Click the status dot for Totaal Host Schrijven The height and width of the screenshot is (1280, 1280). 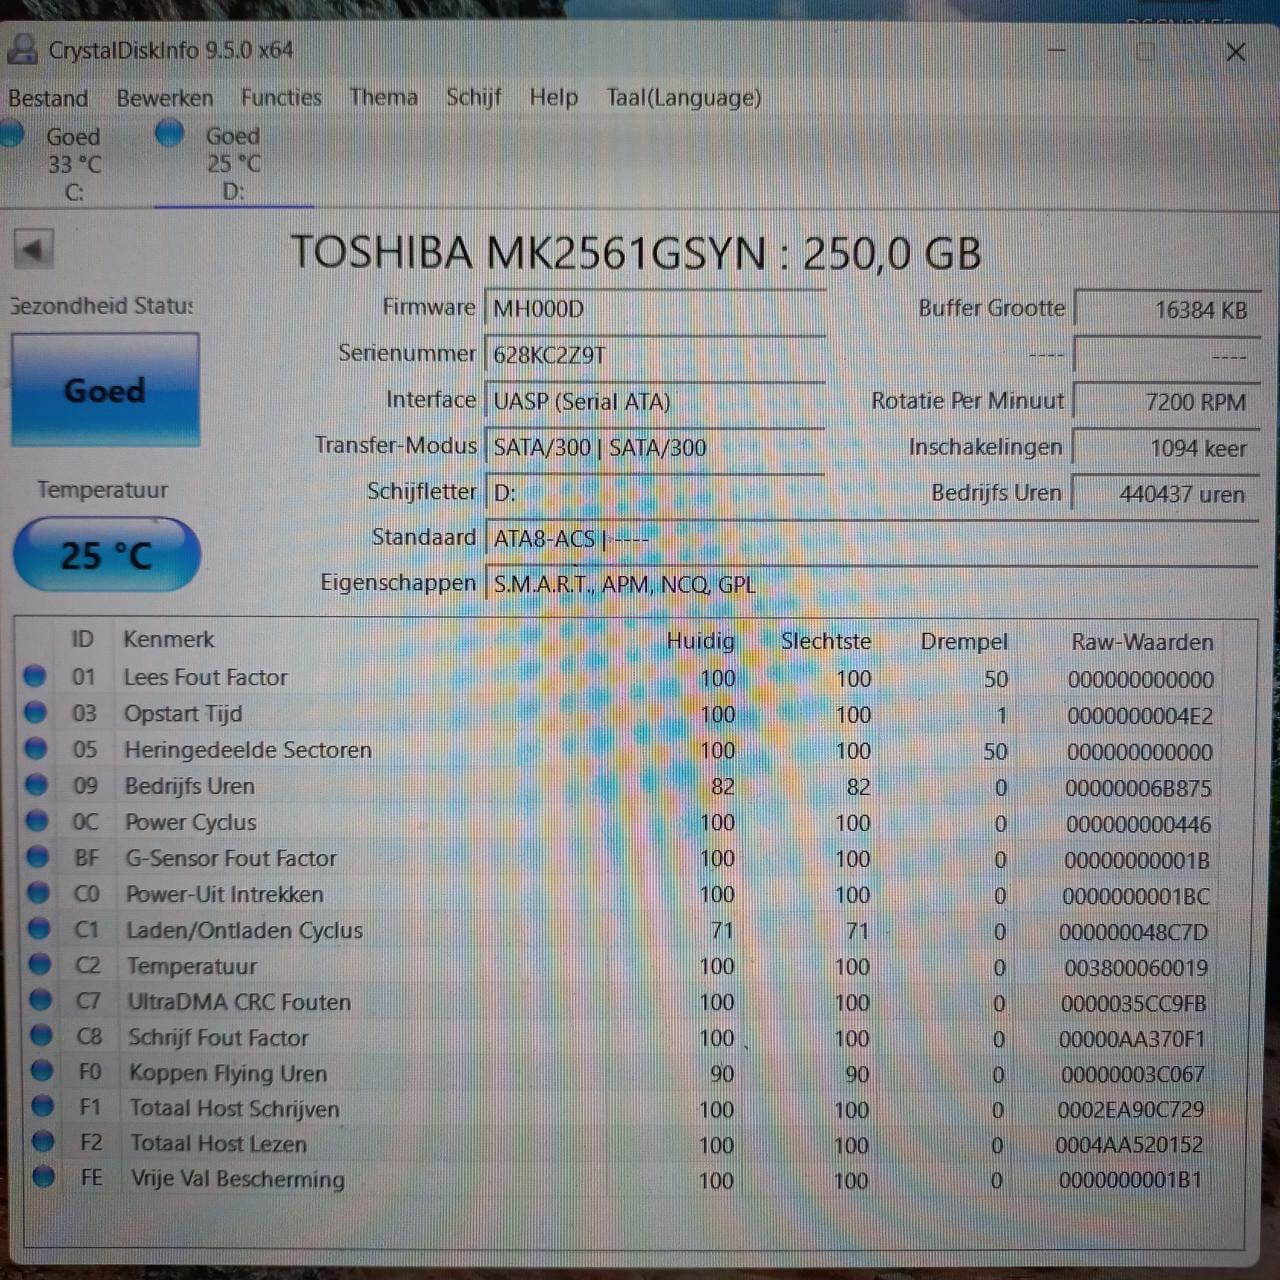click(x=42, y=1106)
